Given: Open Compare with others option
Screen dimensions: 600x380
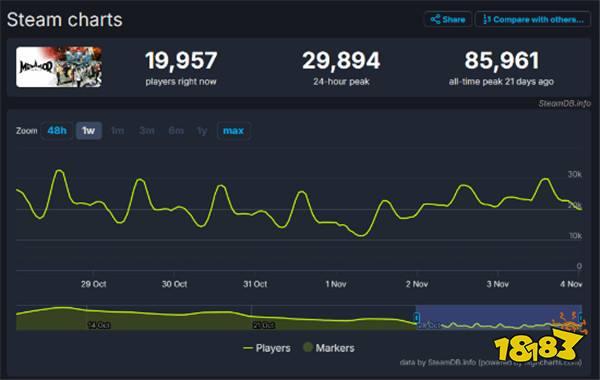Looking at the screenshot, I should point(533,19).
